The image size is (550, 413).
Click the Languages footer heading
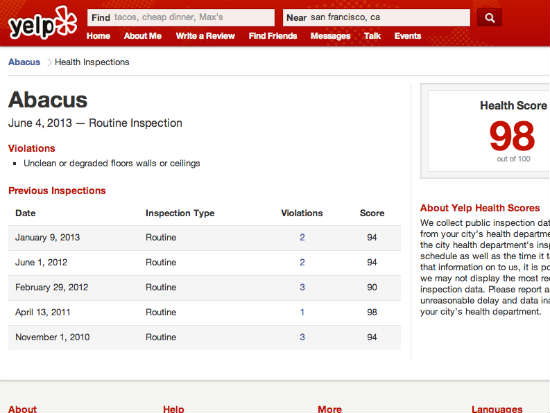tap(497, 409)
